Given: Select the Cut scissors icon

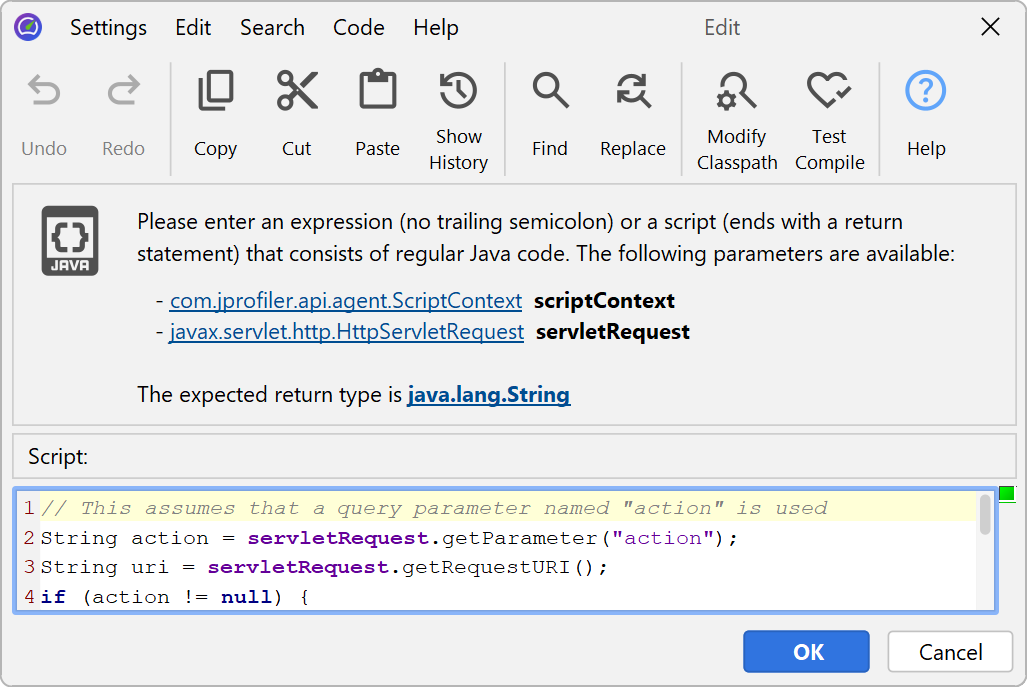Looking at the screenshot, I should pos(296,92).
